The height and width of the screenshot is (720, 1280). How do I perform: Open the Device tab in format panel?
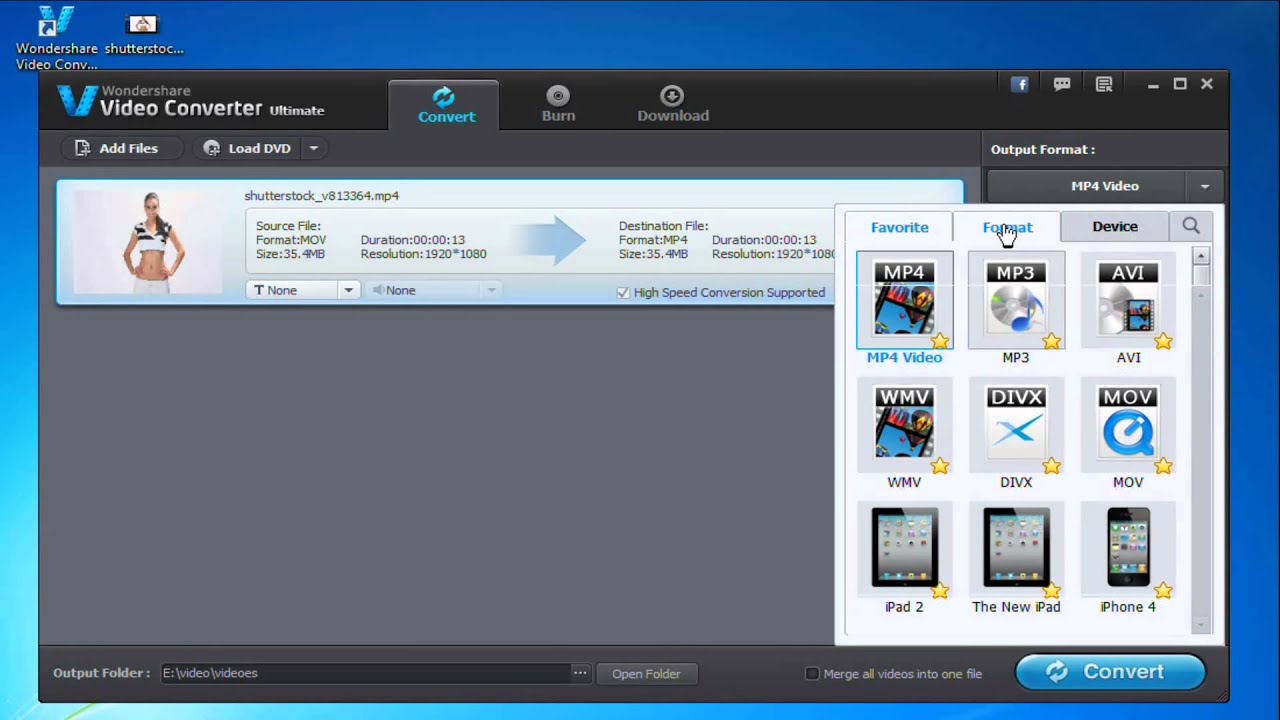coord(1115,227)
